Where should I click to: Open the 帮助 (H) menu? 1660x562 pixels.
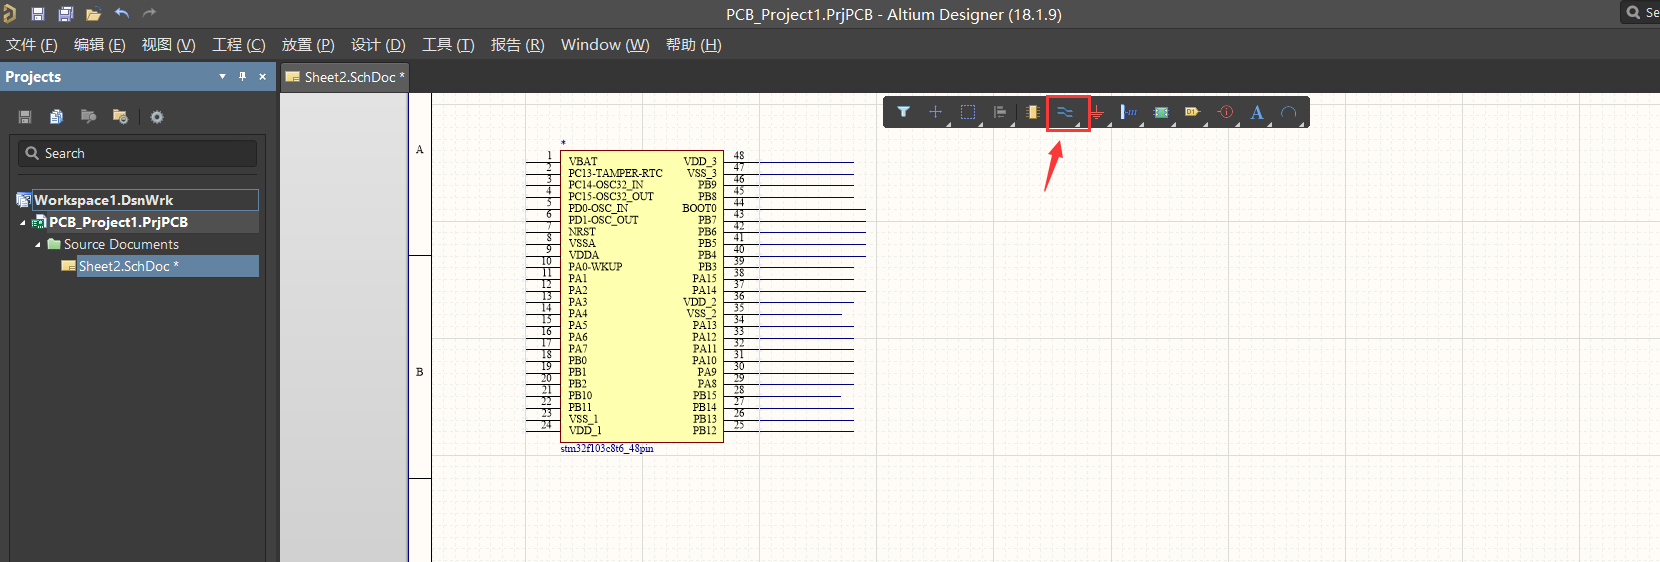[693, 45]
